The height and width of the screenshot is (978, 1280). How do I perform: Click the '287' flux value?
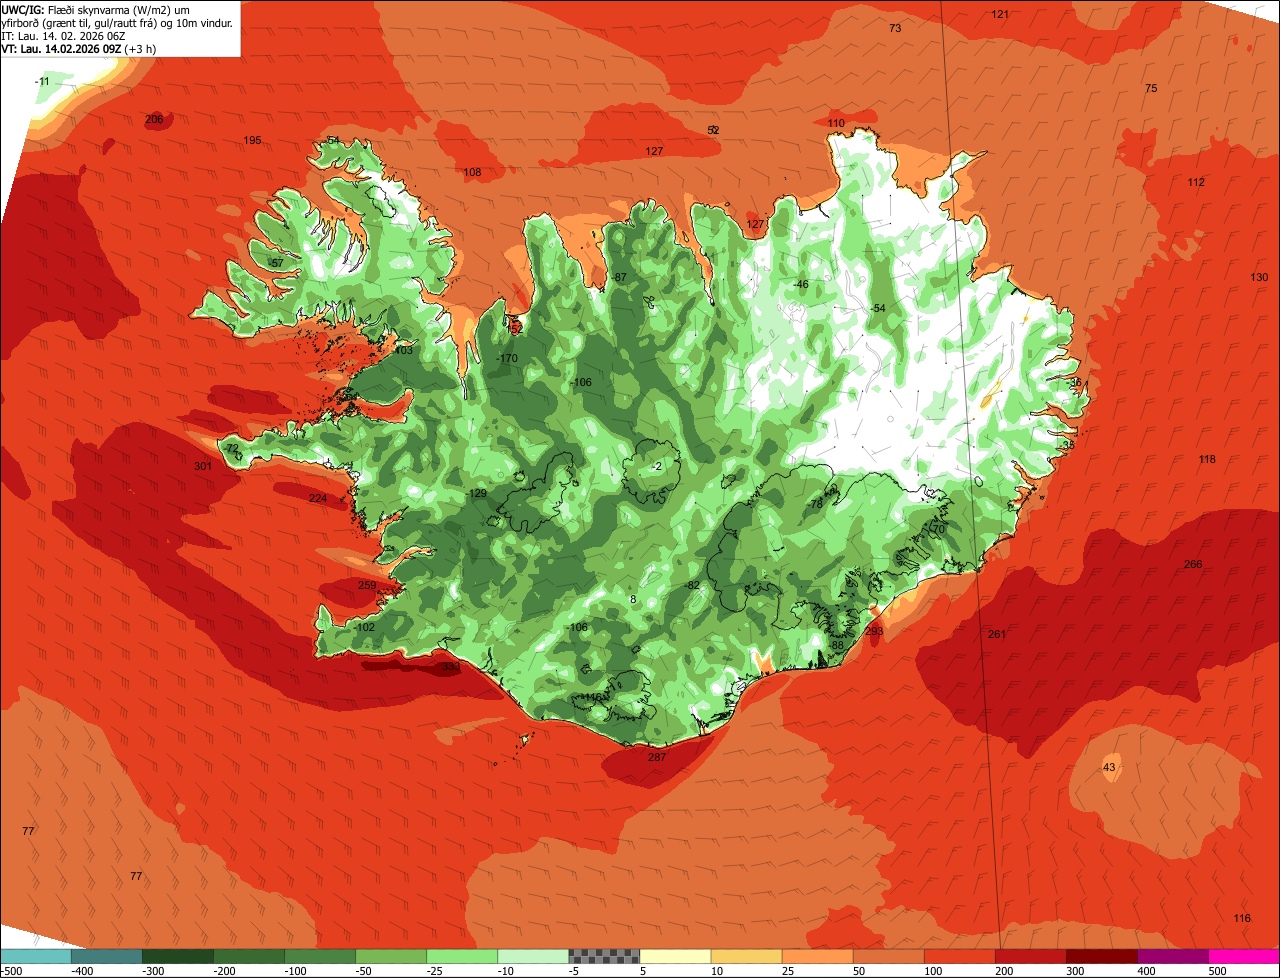pos(657,757)
